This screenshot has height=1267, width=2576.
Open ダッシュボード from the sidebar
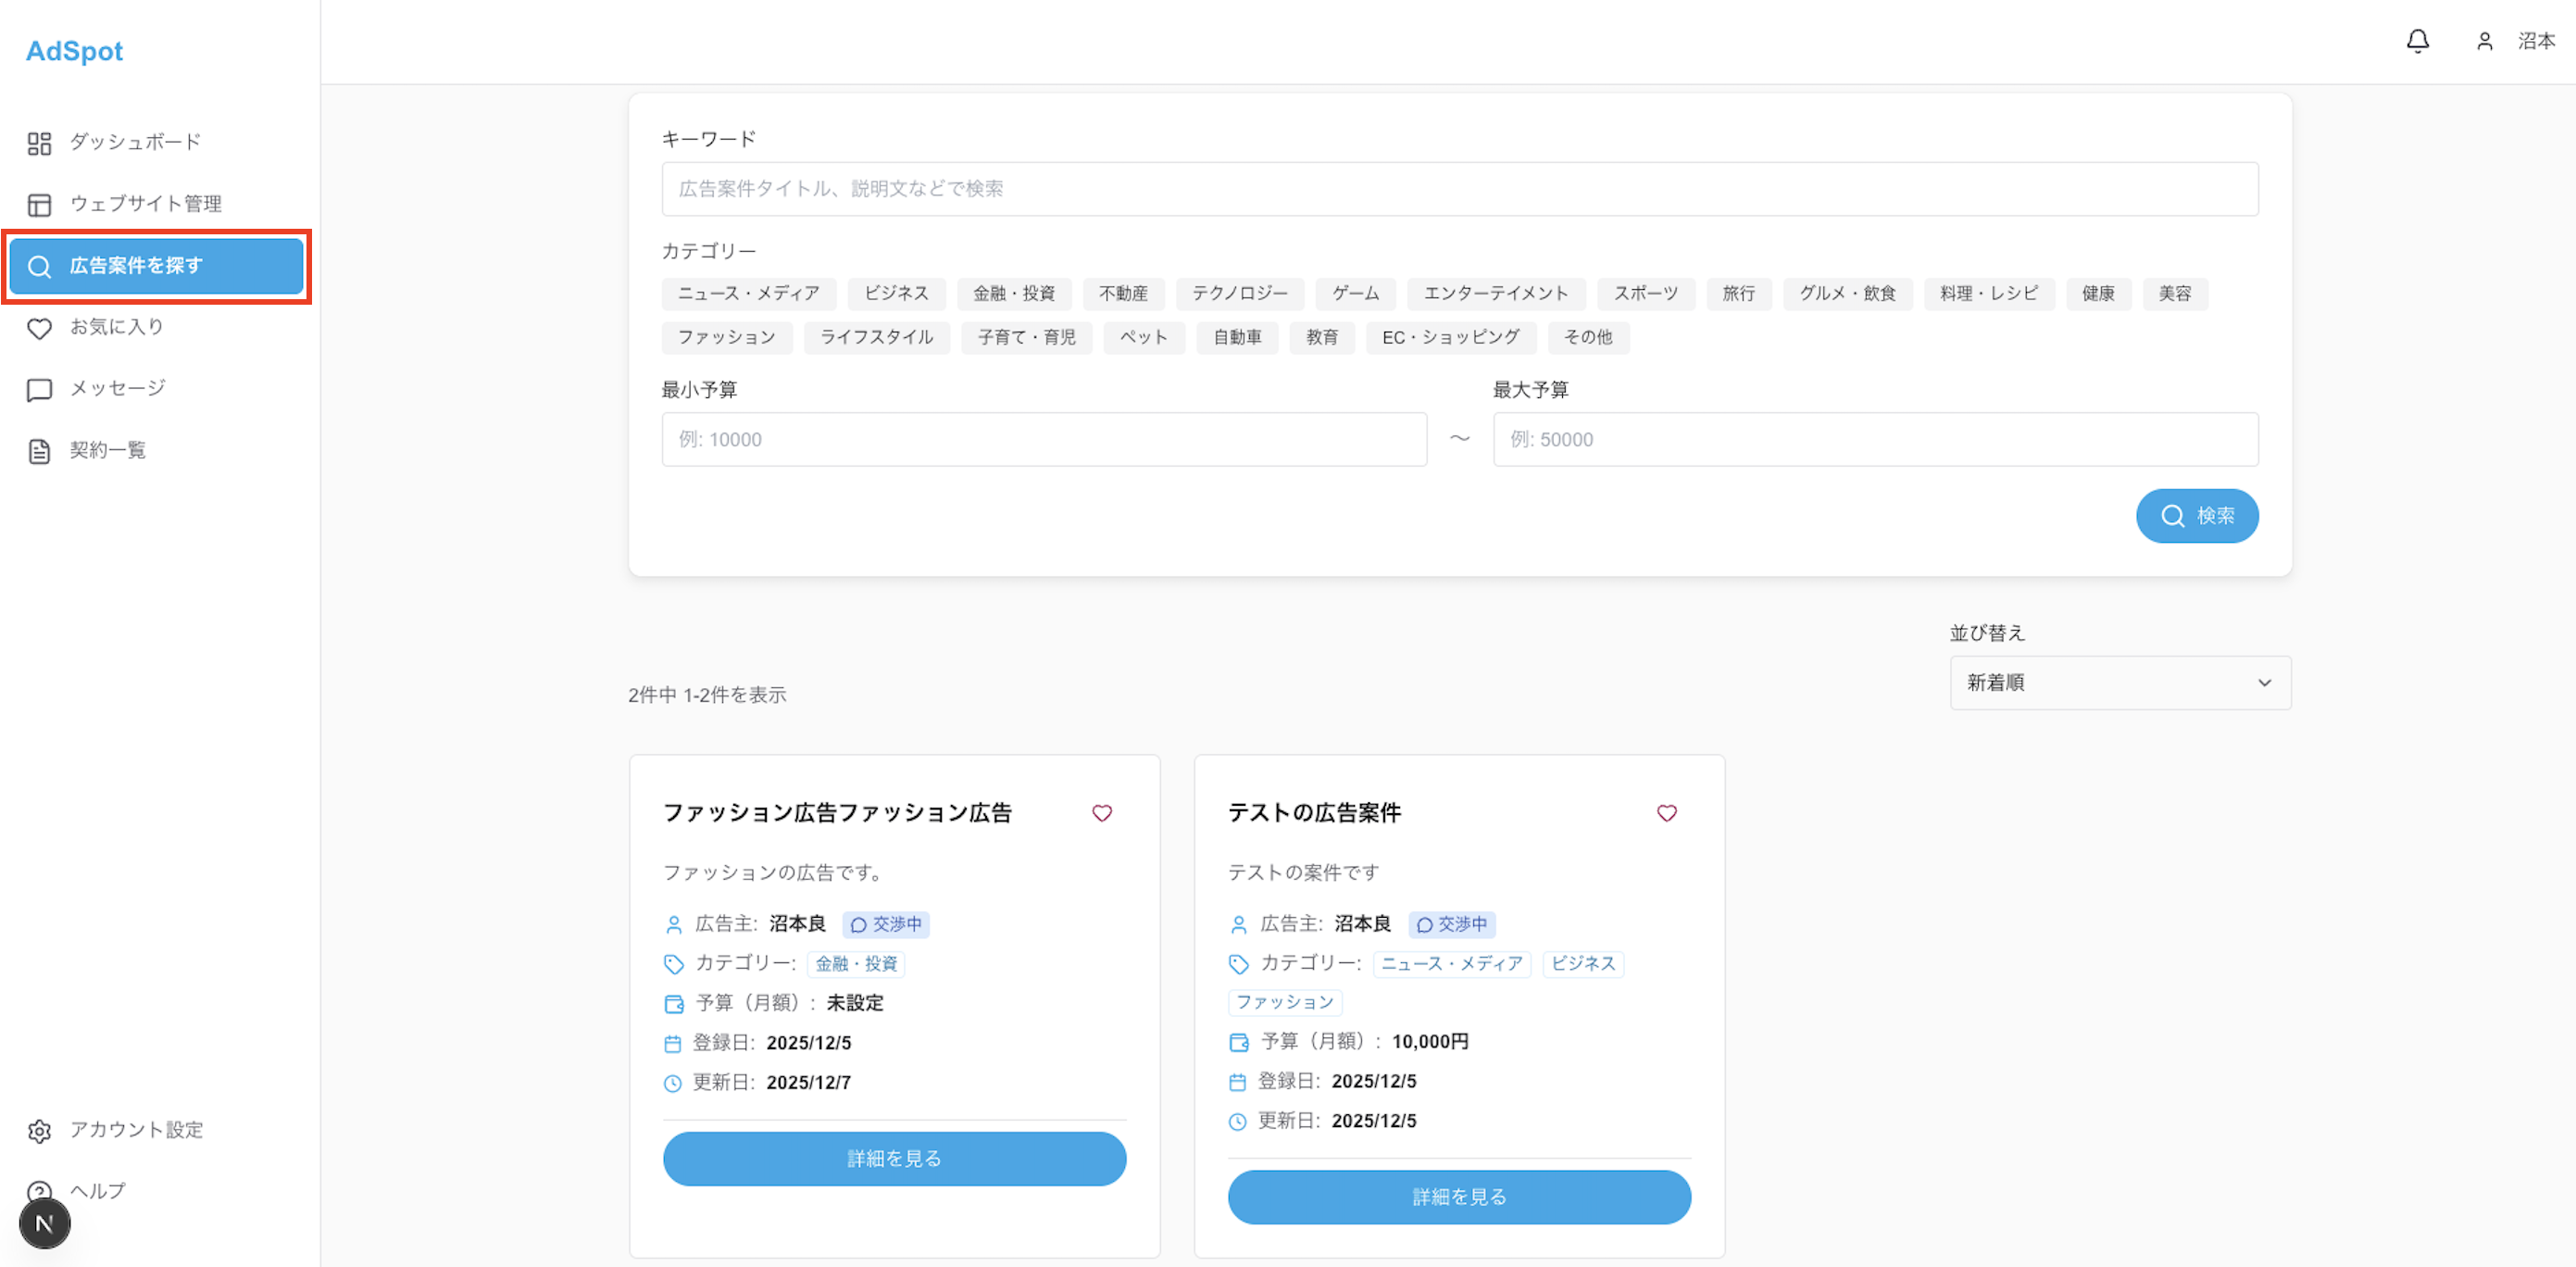point(134,142)
